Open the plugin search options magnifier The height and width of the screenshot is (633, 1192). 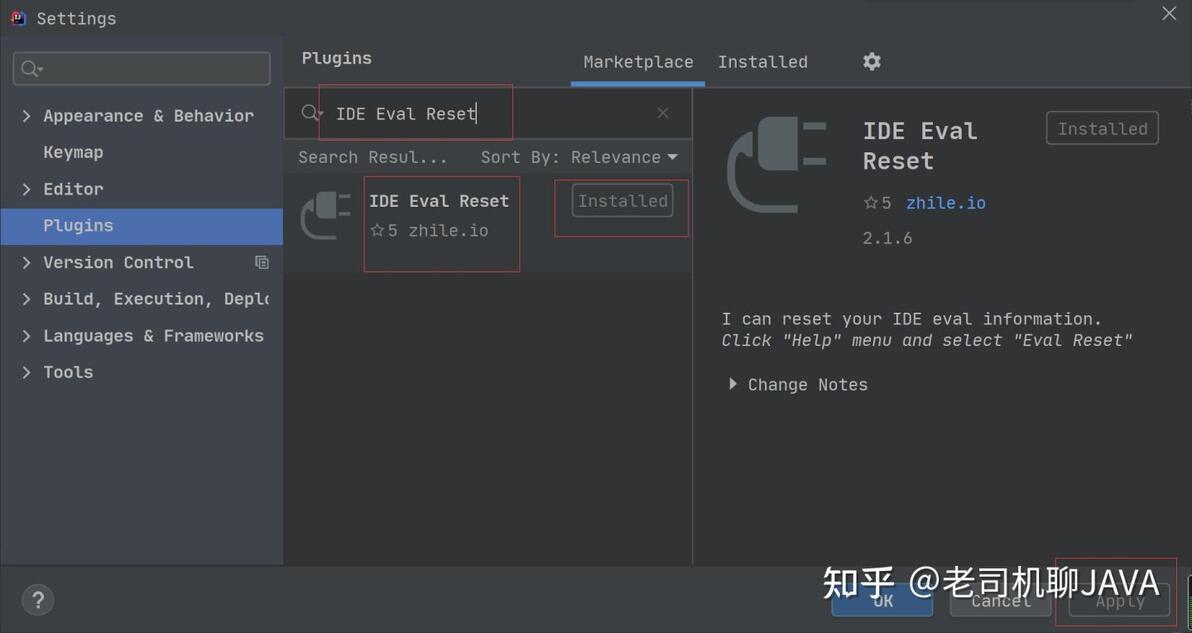click(x=311, y=113)
